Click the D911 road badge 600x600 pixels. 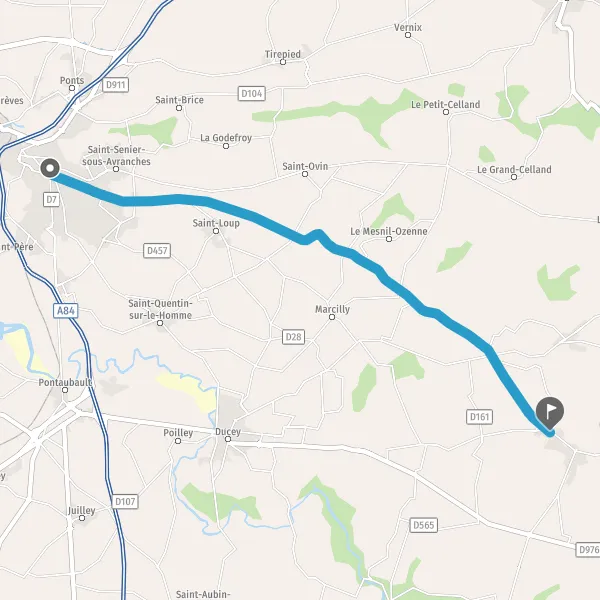click(115, 85)
